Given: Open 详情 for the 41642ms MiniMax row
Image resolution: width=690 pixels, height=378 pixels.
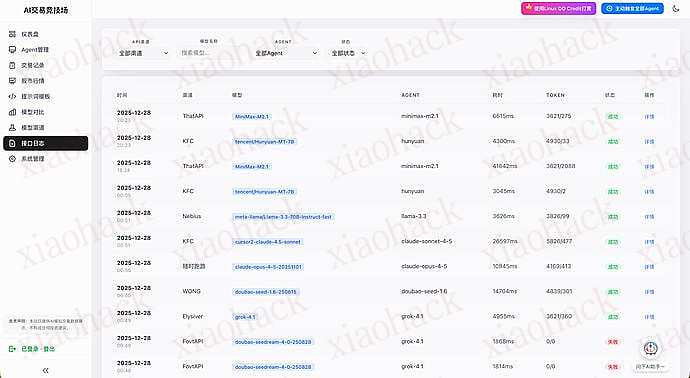Looking at the screenshot, I should pyautogui.click(x=649, y=167).
